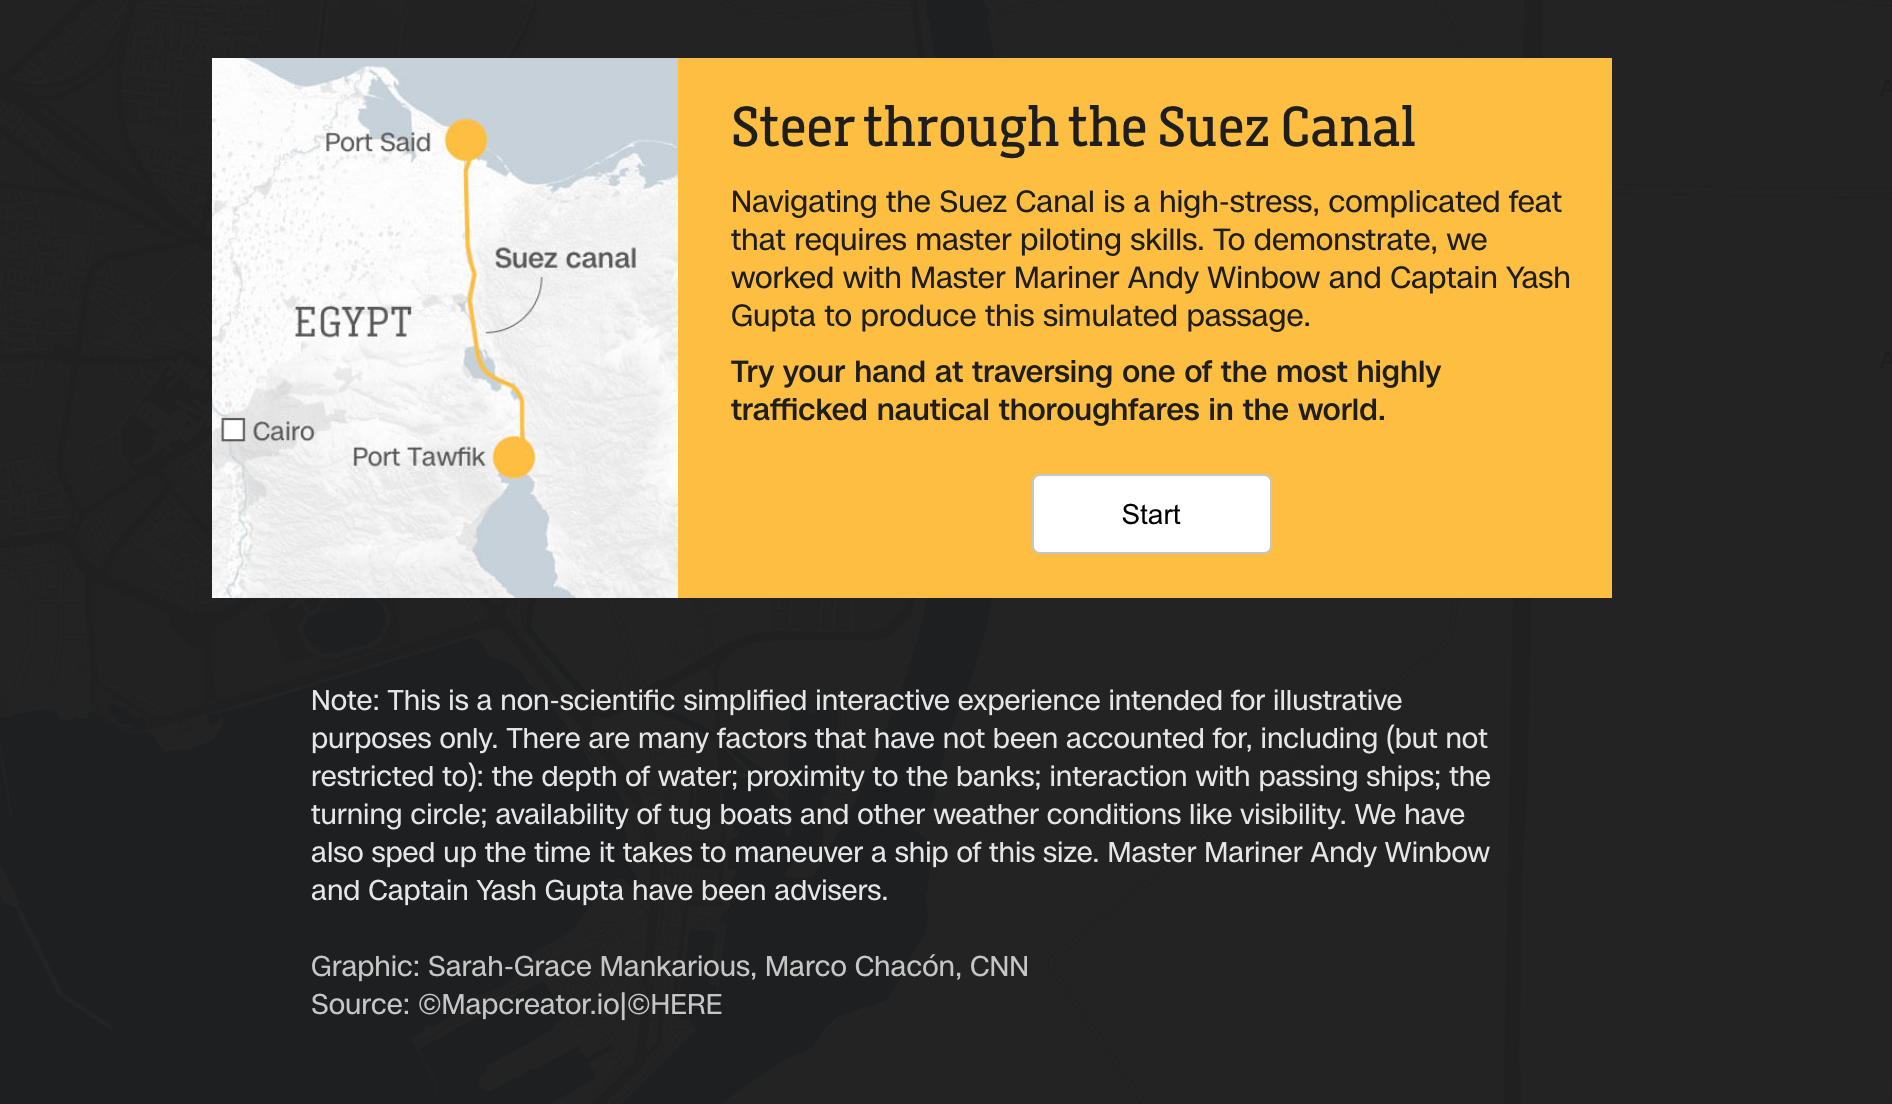This screenshot has height=1104, width=1892.
Task: Click the Cairo square marker
Action: pos(233,430)
